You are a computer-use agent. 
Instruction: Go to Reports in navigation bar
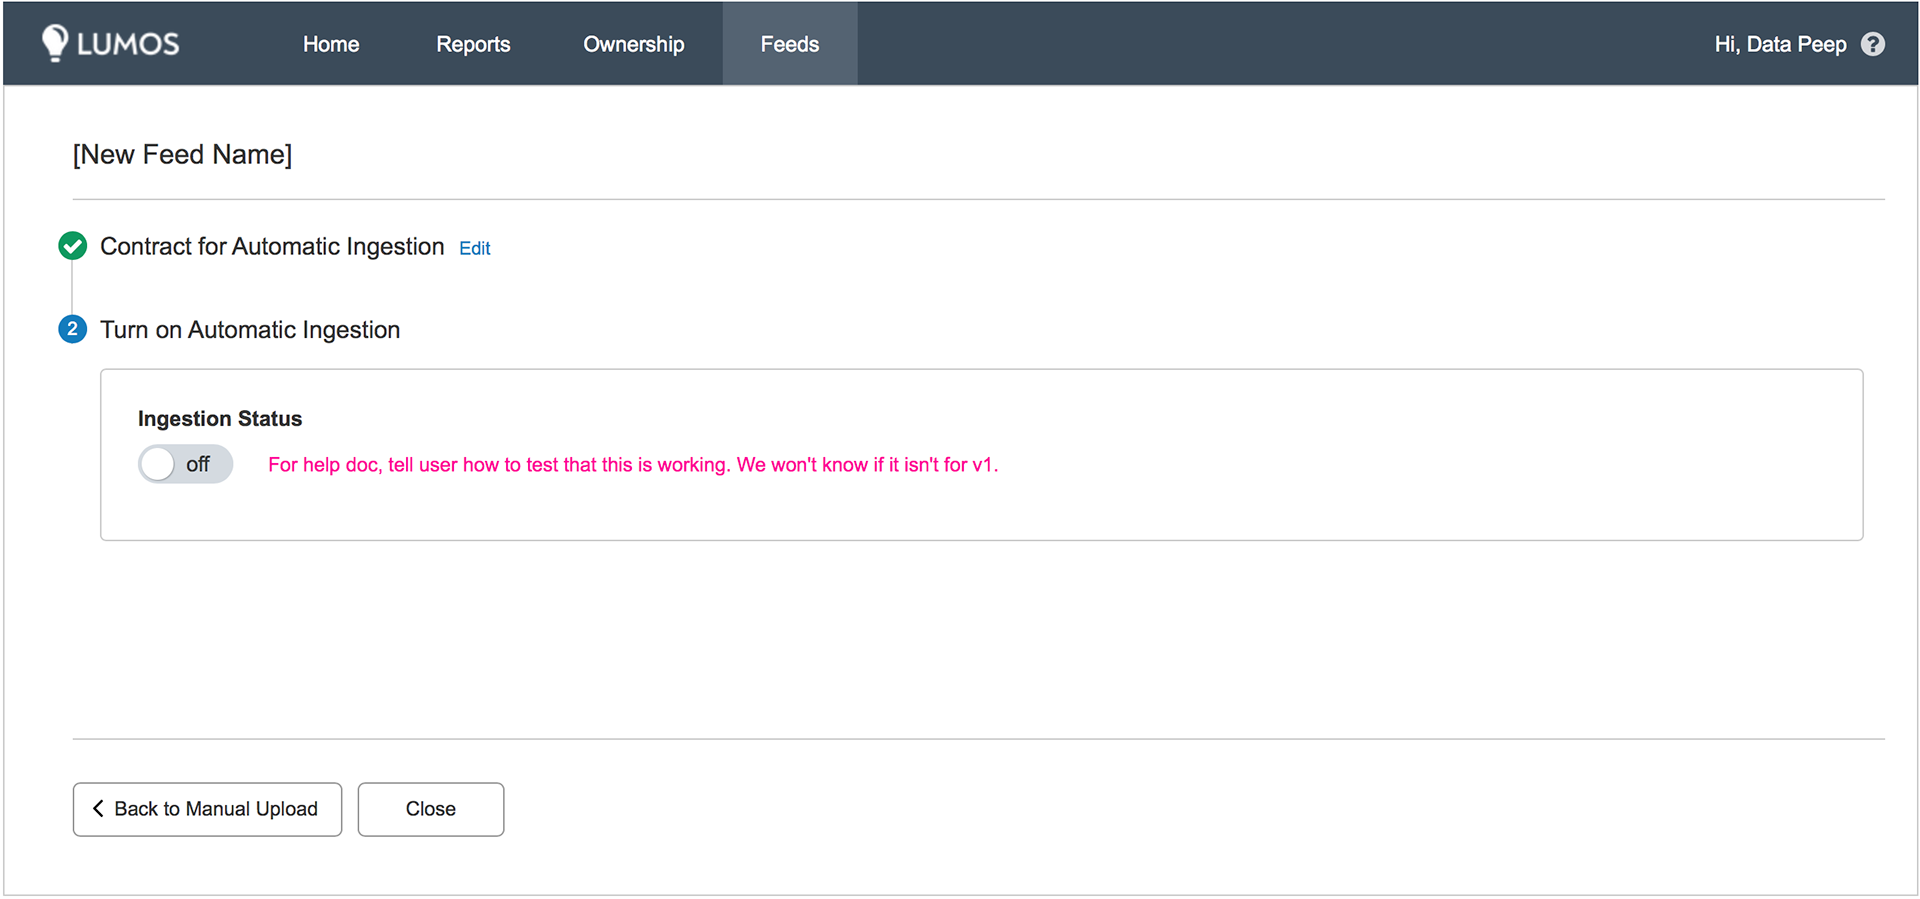point(473,44)
